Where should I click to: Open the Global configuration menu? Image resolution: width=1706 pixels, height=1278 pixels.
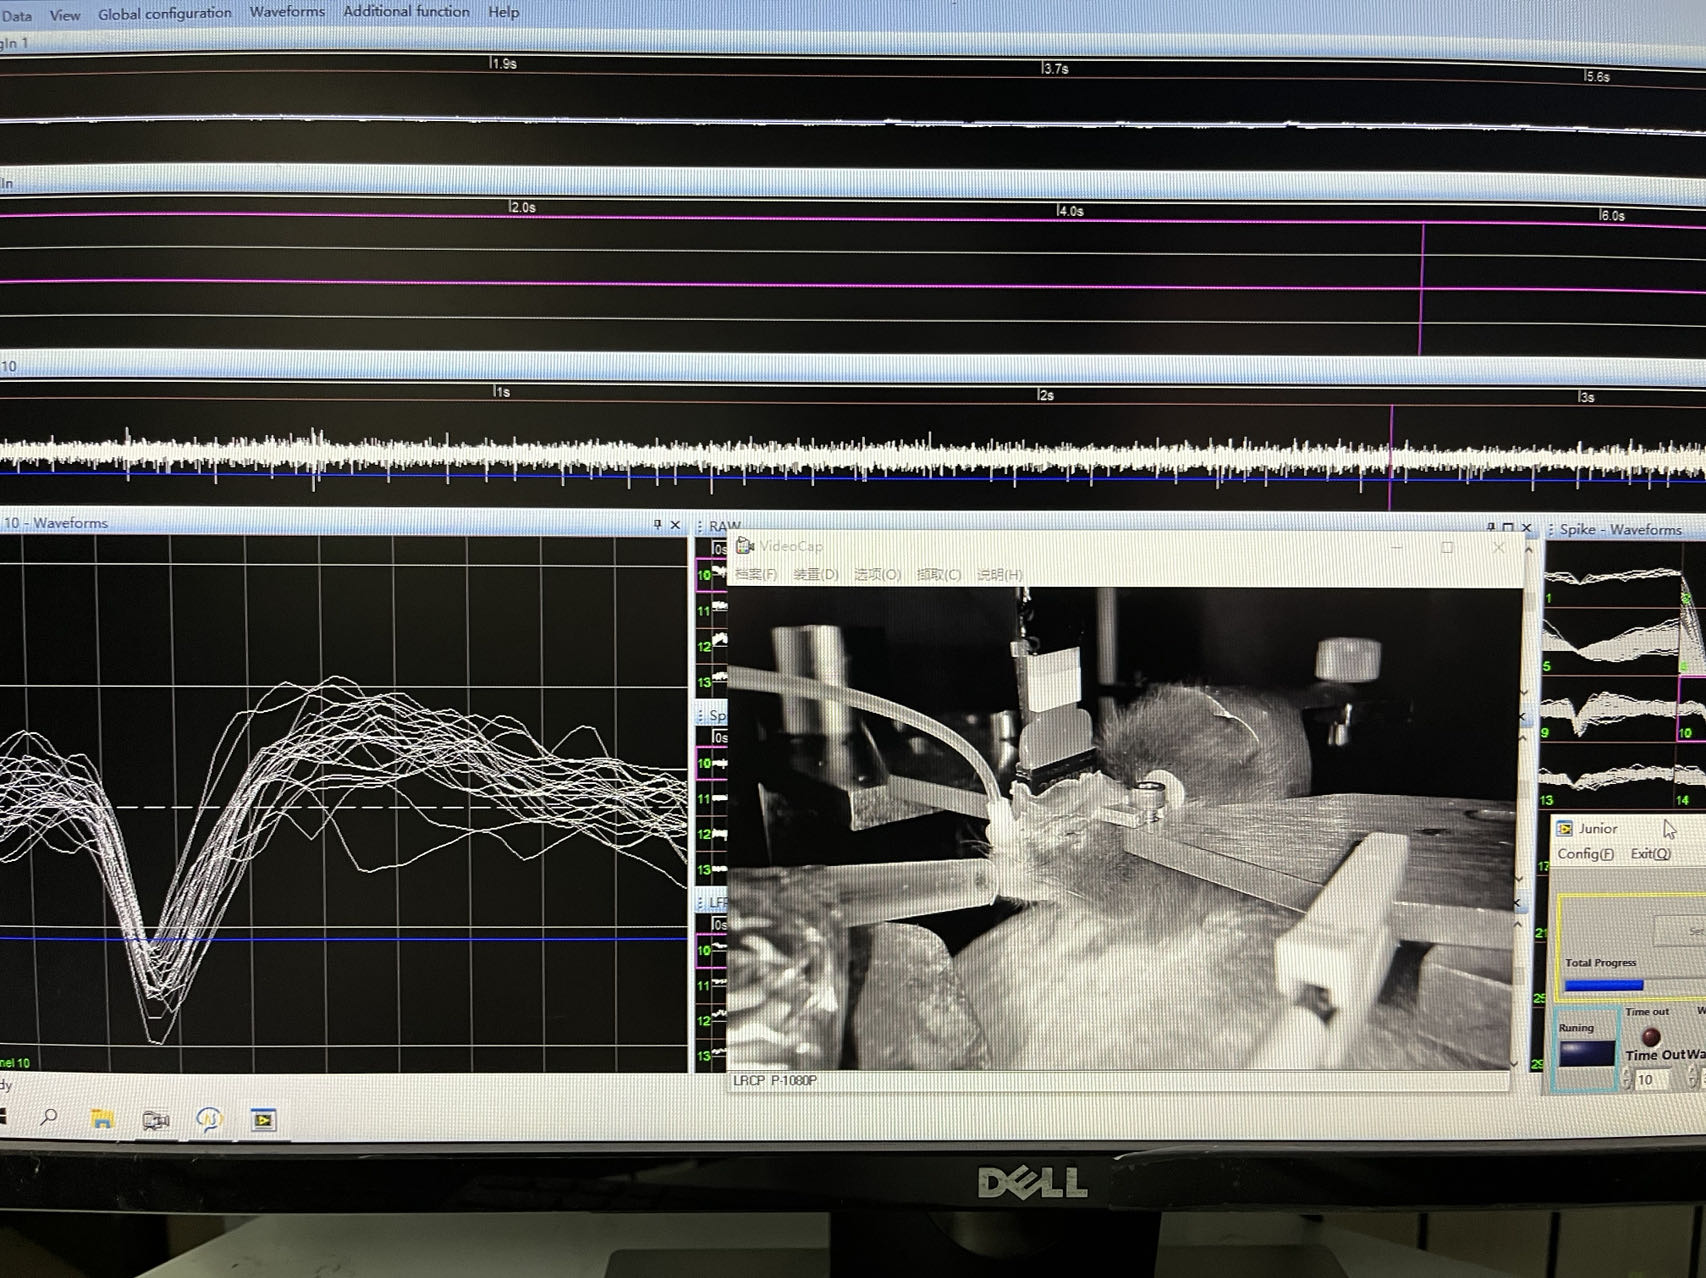pyautogui.click(x=164, y=13)
